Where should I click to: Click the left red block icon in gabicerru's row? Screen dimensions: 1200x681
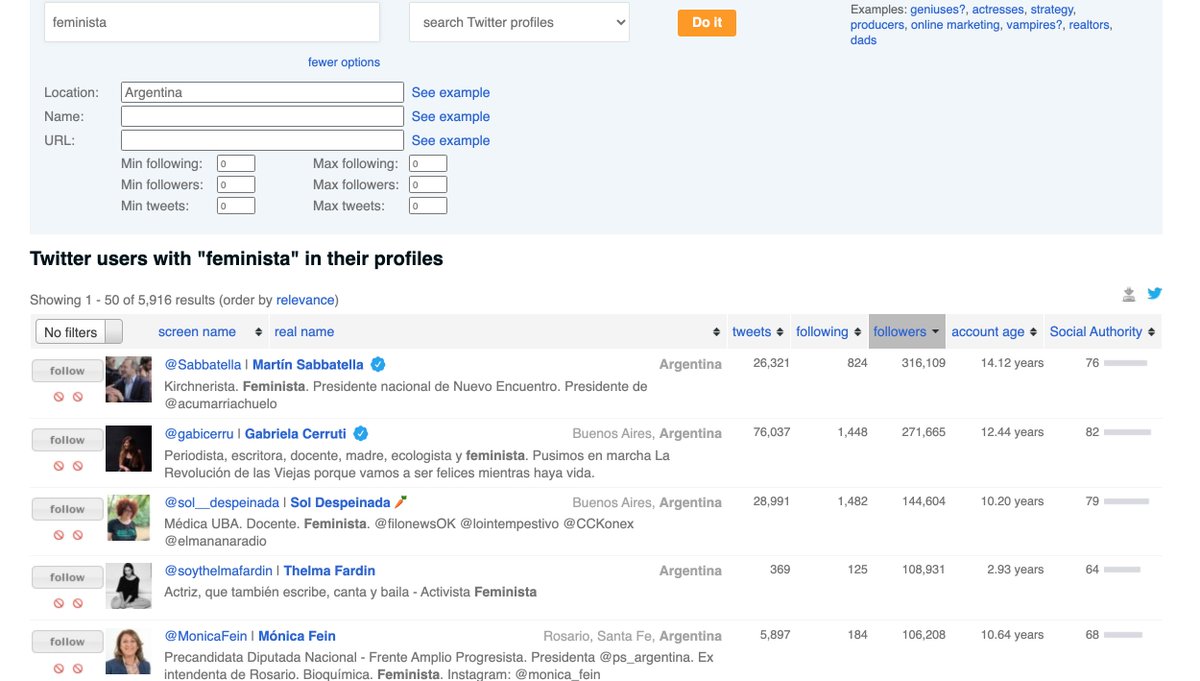click(x=59, y=465)
